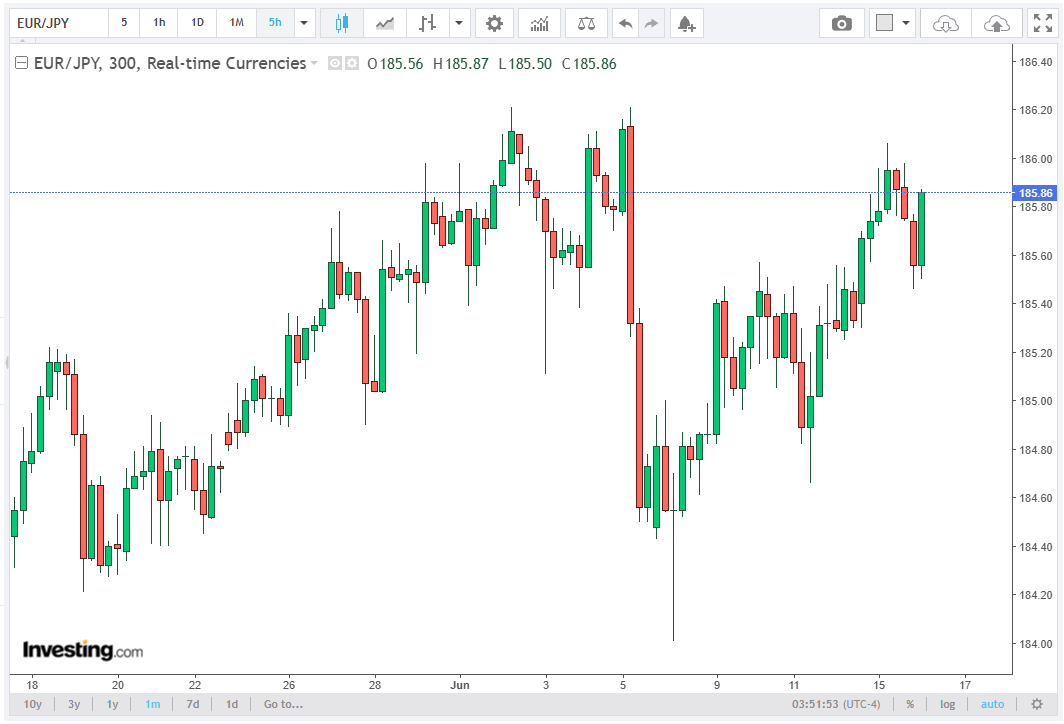Expand the bar style dropdown arrow

[459, 23]
